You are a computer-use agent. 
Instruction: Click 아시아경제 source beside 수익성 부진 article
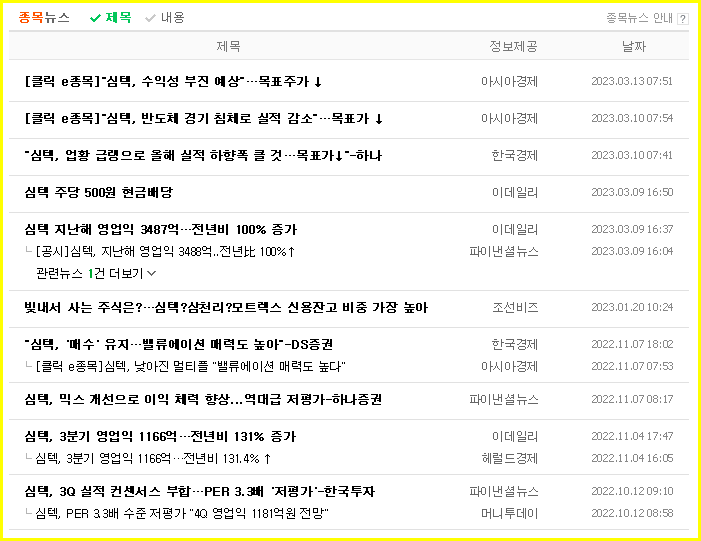point(510,81)
